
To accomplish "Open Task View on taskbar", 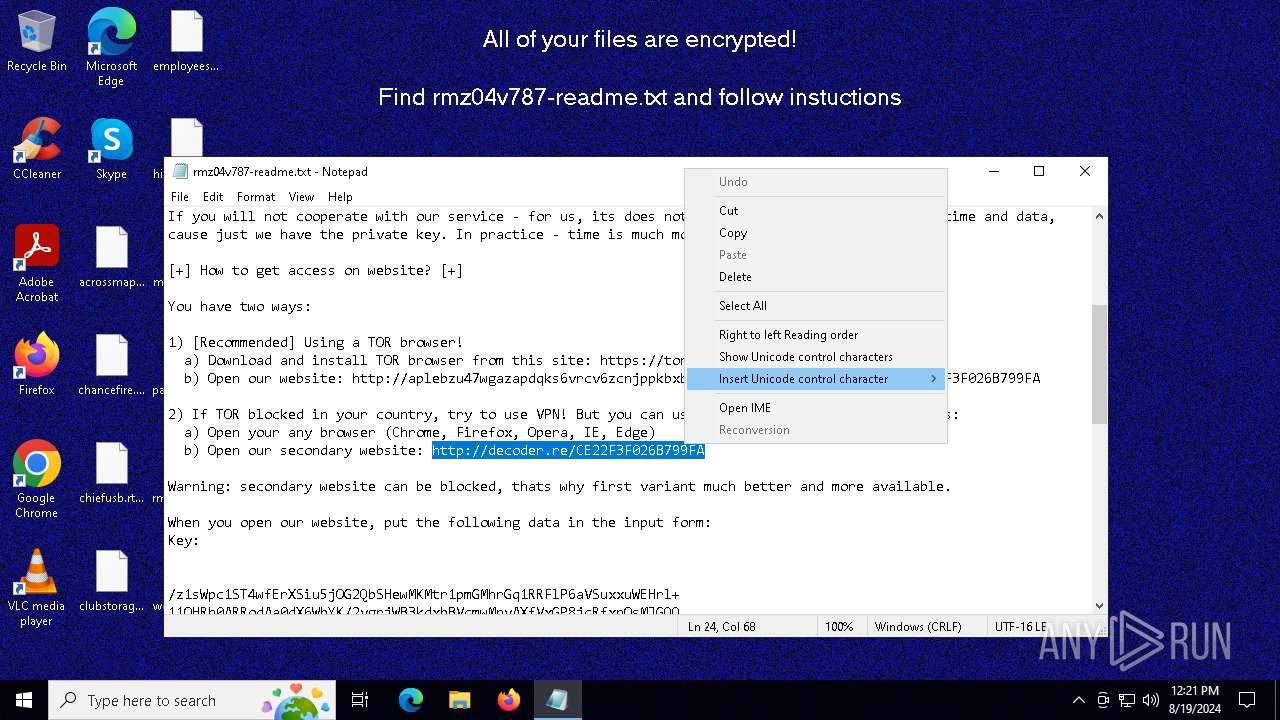I will (x=360, y=700).
